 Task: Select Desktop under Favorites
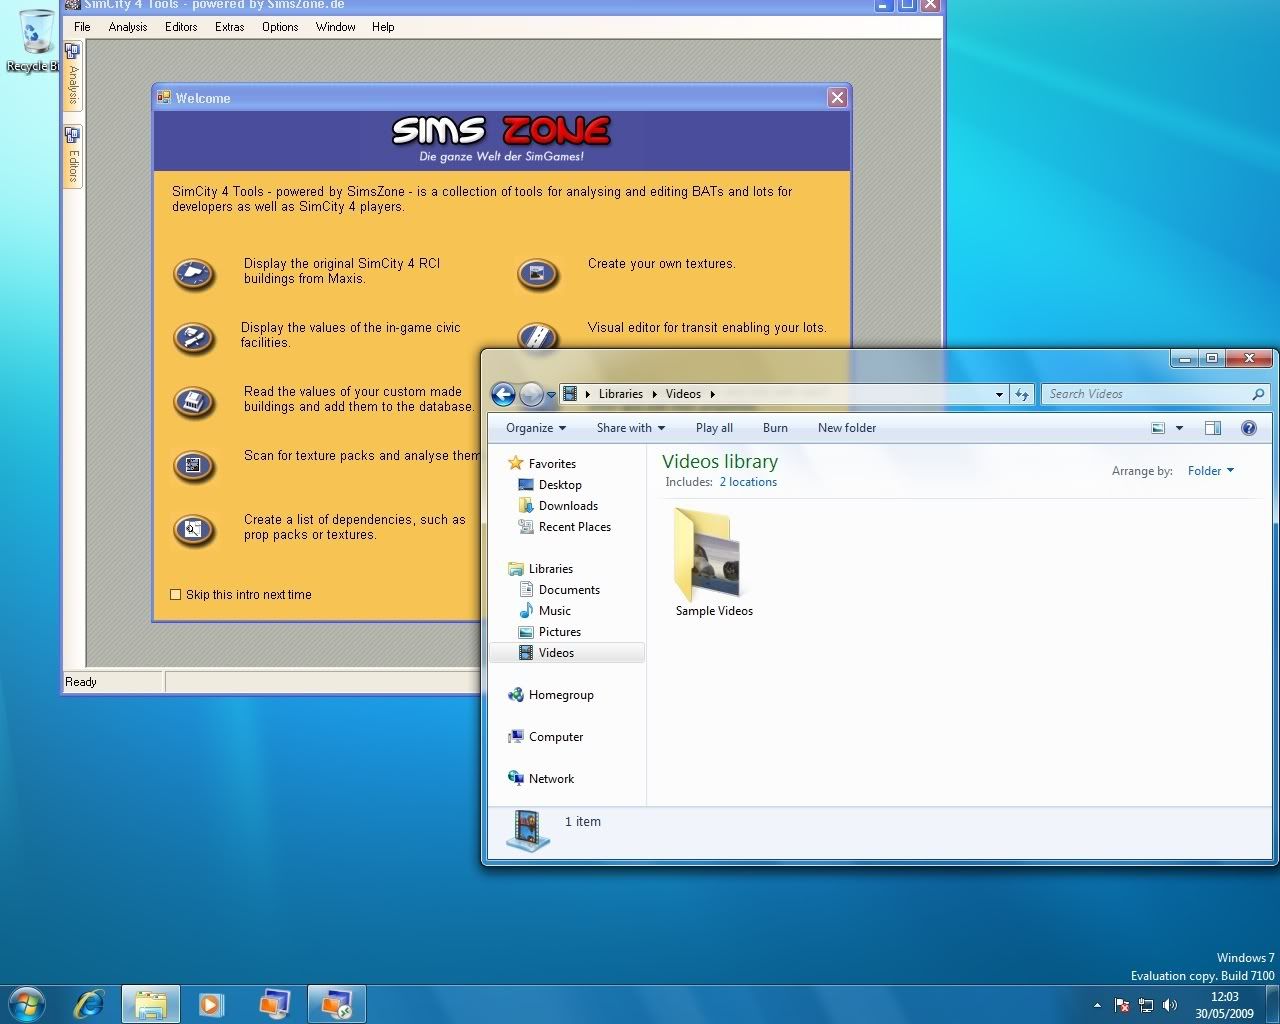[x=560, y=485]
